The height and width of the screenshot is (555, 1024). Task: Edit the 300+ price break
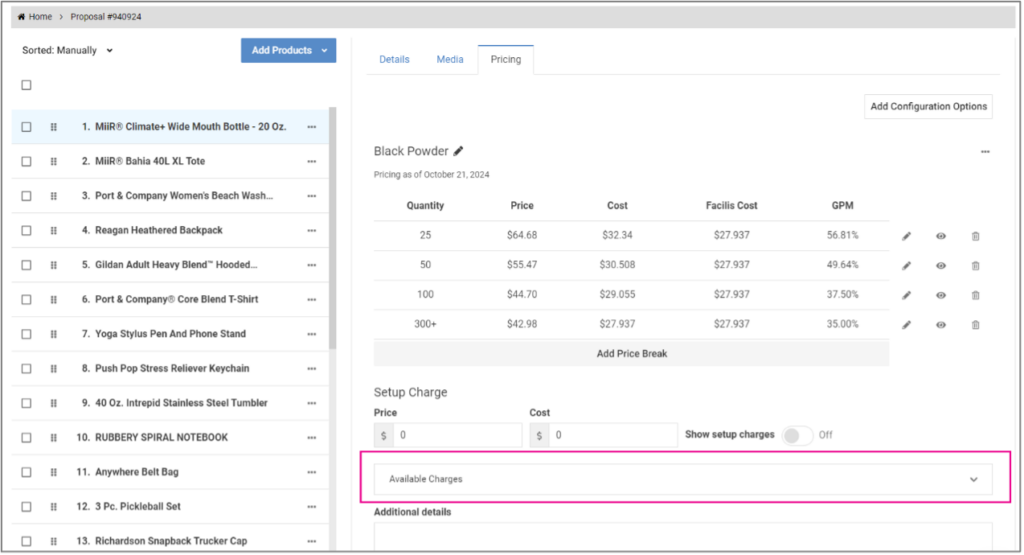[906, 325]
